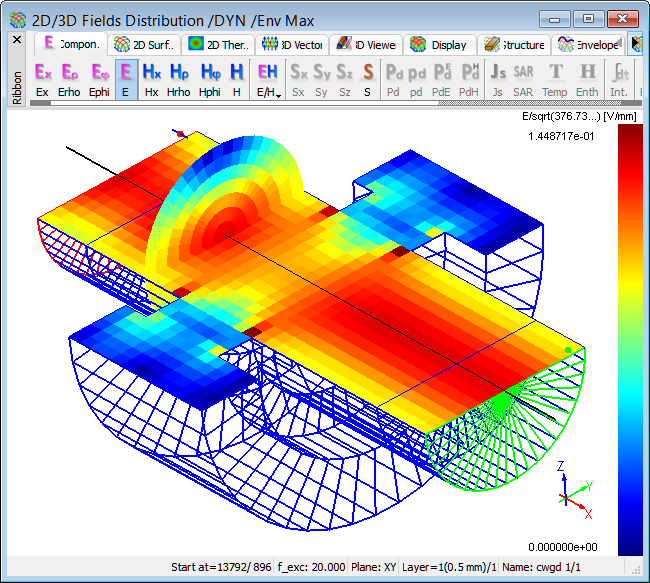Click the Ribbon vertical label
The width and height of the screenshot is (650, 583).
tap(16, 88)
